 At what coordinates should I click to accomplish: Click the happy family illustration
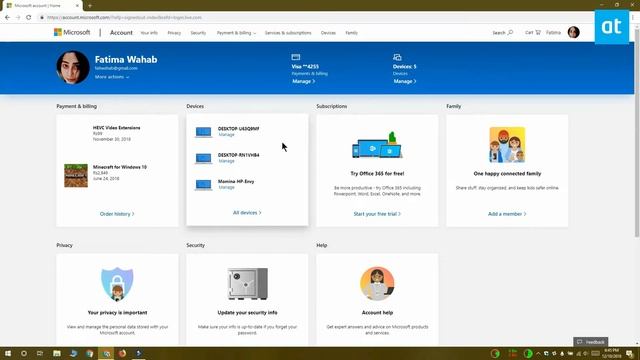click(507, 144)
